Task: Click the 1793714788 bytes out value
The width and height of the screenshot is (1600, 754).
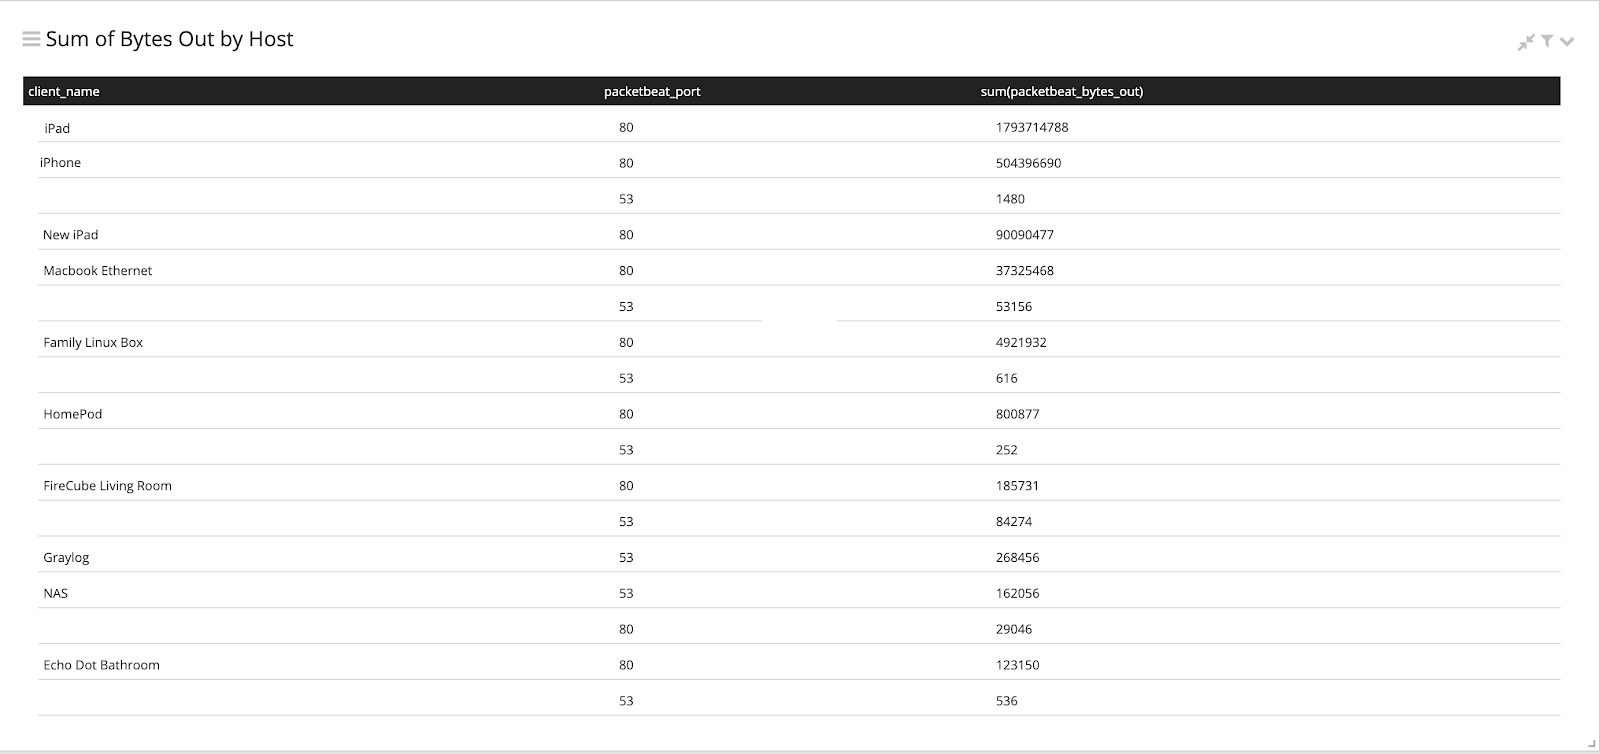Action: (1032, 128)
